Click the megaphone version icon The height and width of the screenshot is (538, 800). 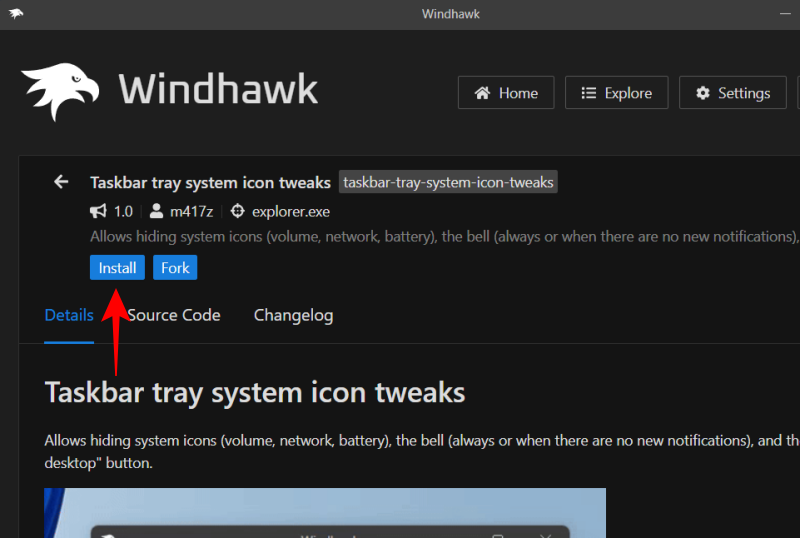point(98,212)
